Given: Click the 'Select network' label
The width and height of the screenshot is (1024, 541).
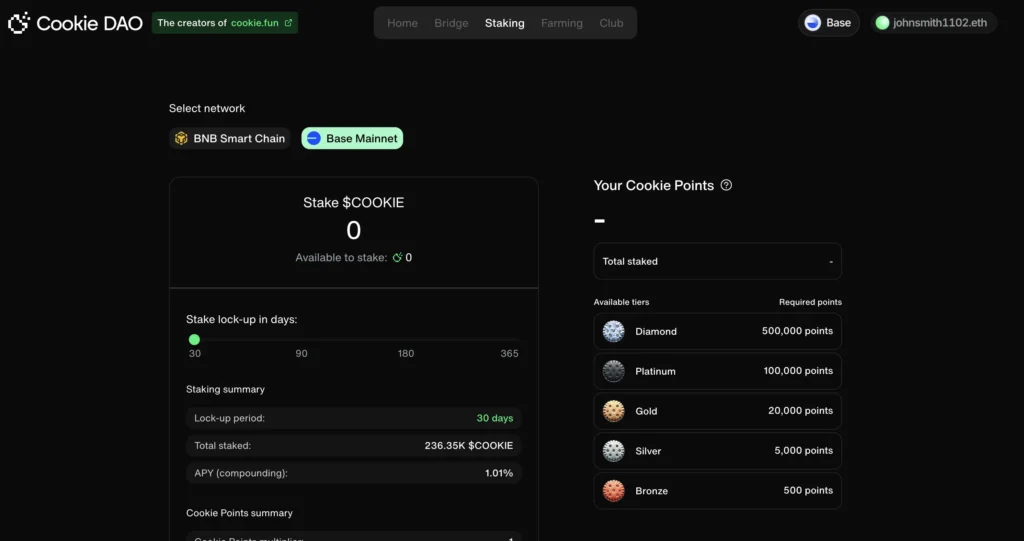Looking at the screenshot, I should 207,108.
